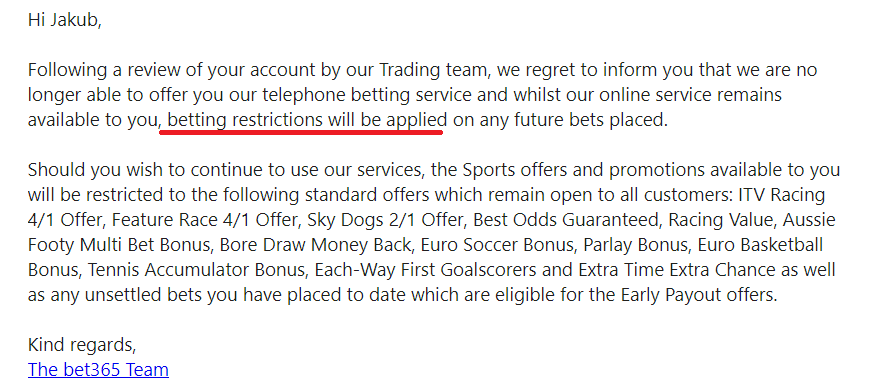Click the Tennis Accumulator Bonus text

coord(196,270)
